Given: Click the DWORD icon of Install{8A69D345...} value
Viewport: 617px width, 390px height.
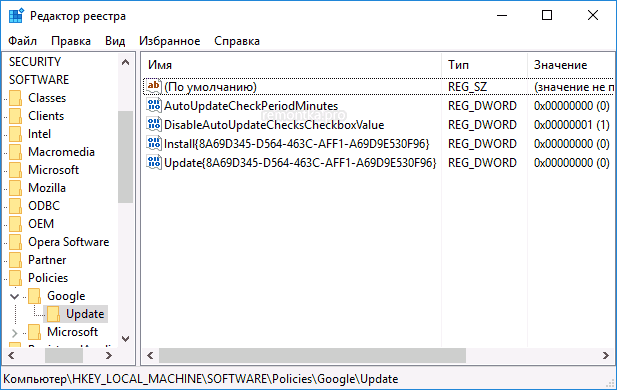Looking at the screenshot, I should click(154, 143).
